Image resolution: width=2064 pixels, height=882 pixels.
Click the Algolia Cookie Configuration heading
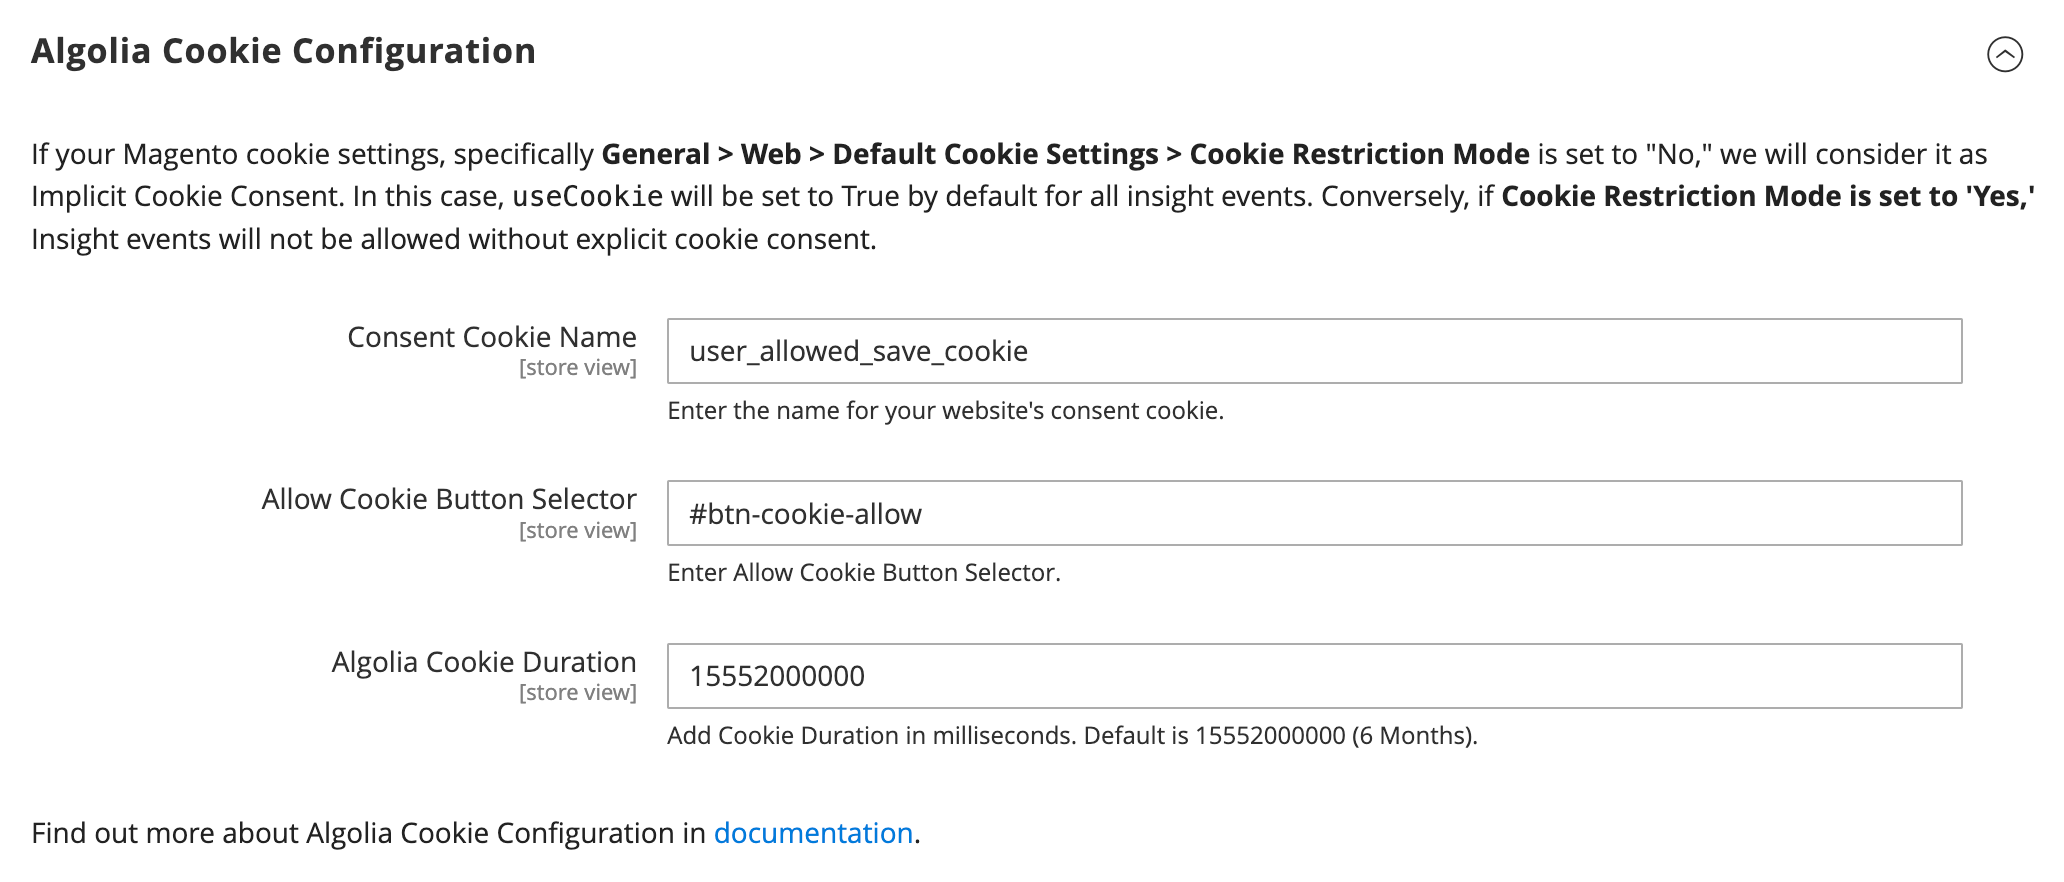(284, 50)
